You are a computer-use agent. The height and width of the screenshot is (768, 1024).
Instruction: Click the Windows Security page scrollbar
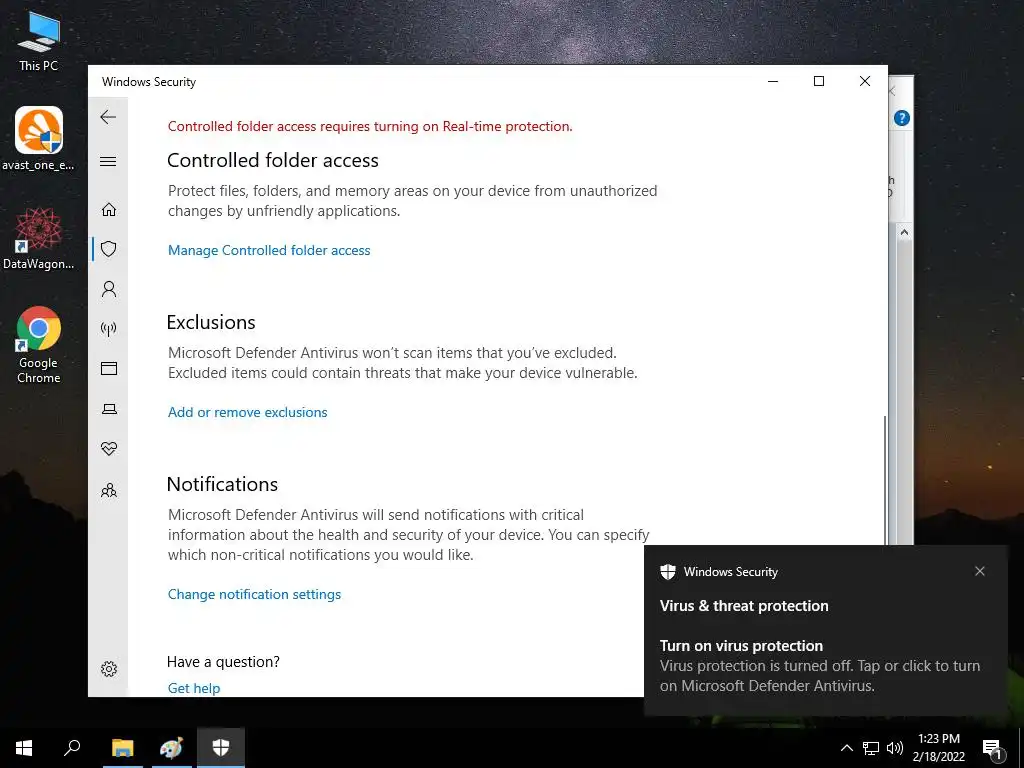point(885,479)
